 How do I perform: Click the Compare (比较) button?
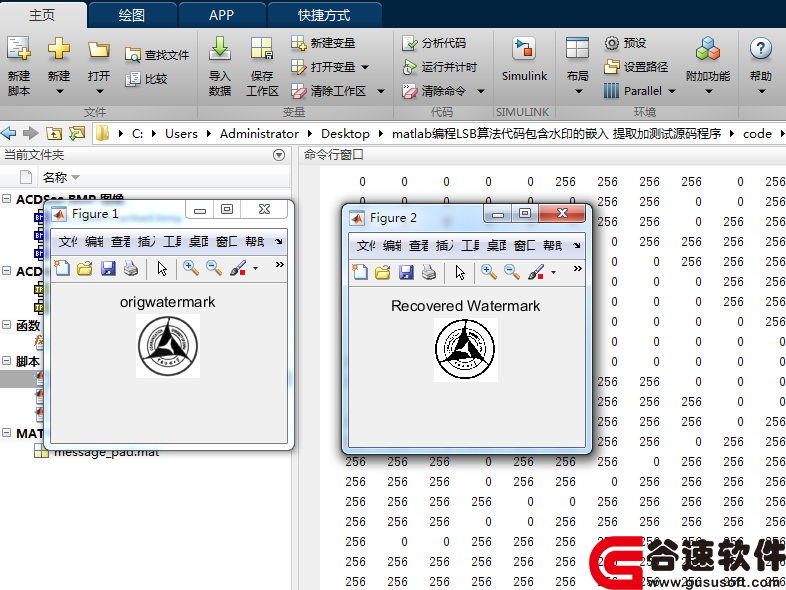coord(146,79)
